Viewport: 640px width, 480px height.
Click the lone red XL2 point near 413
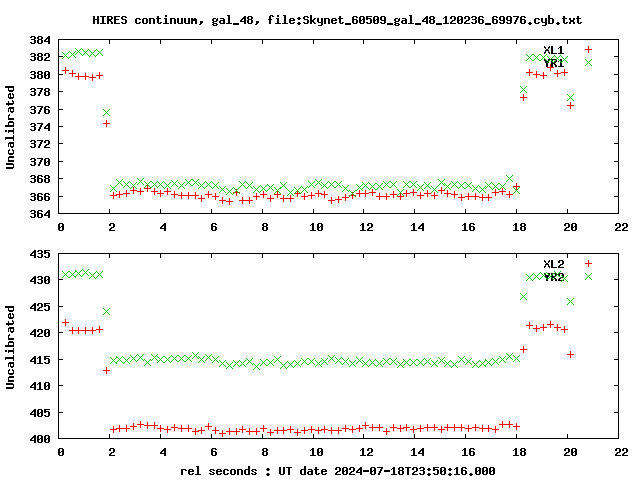[107, 370]
